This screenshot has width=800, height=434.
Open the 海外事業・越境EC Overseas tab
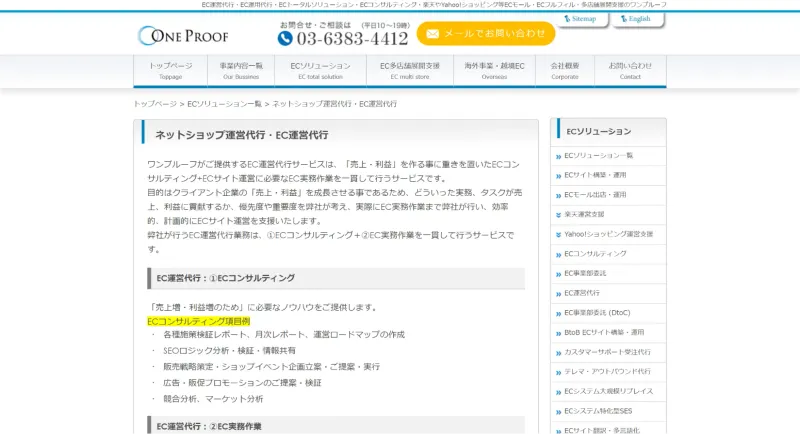point(494,70)
